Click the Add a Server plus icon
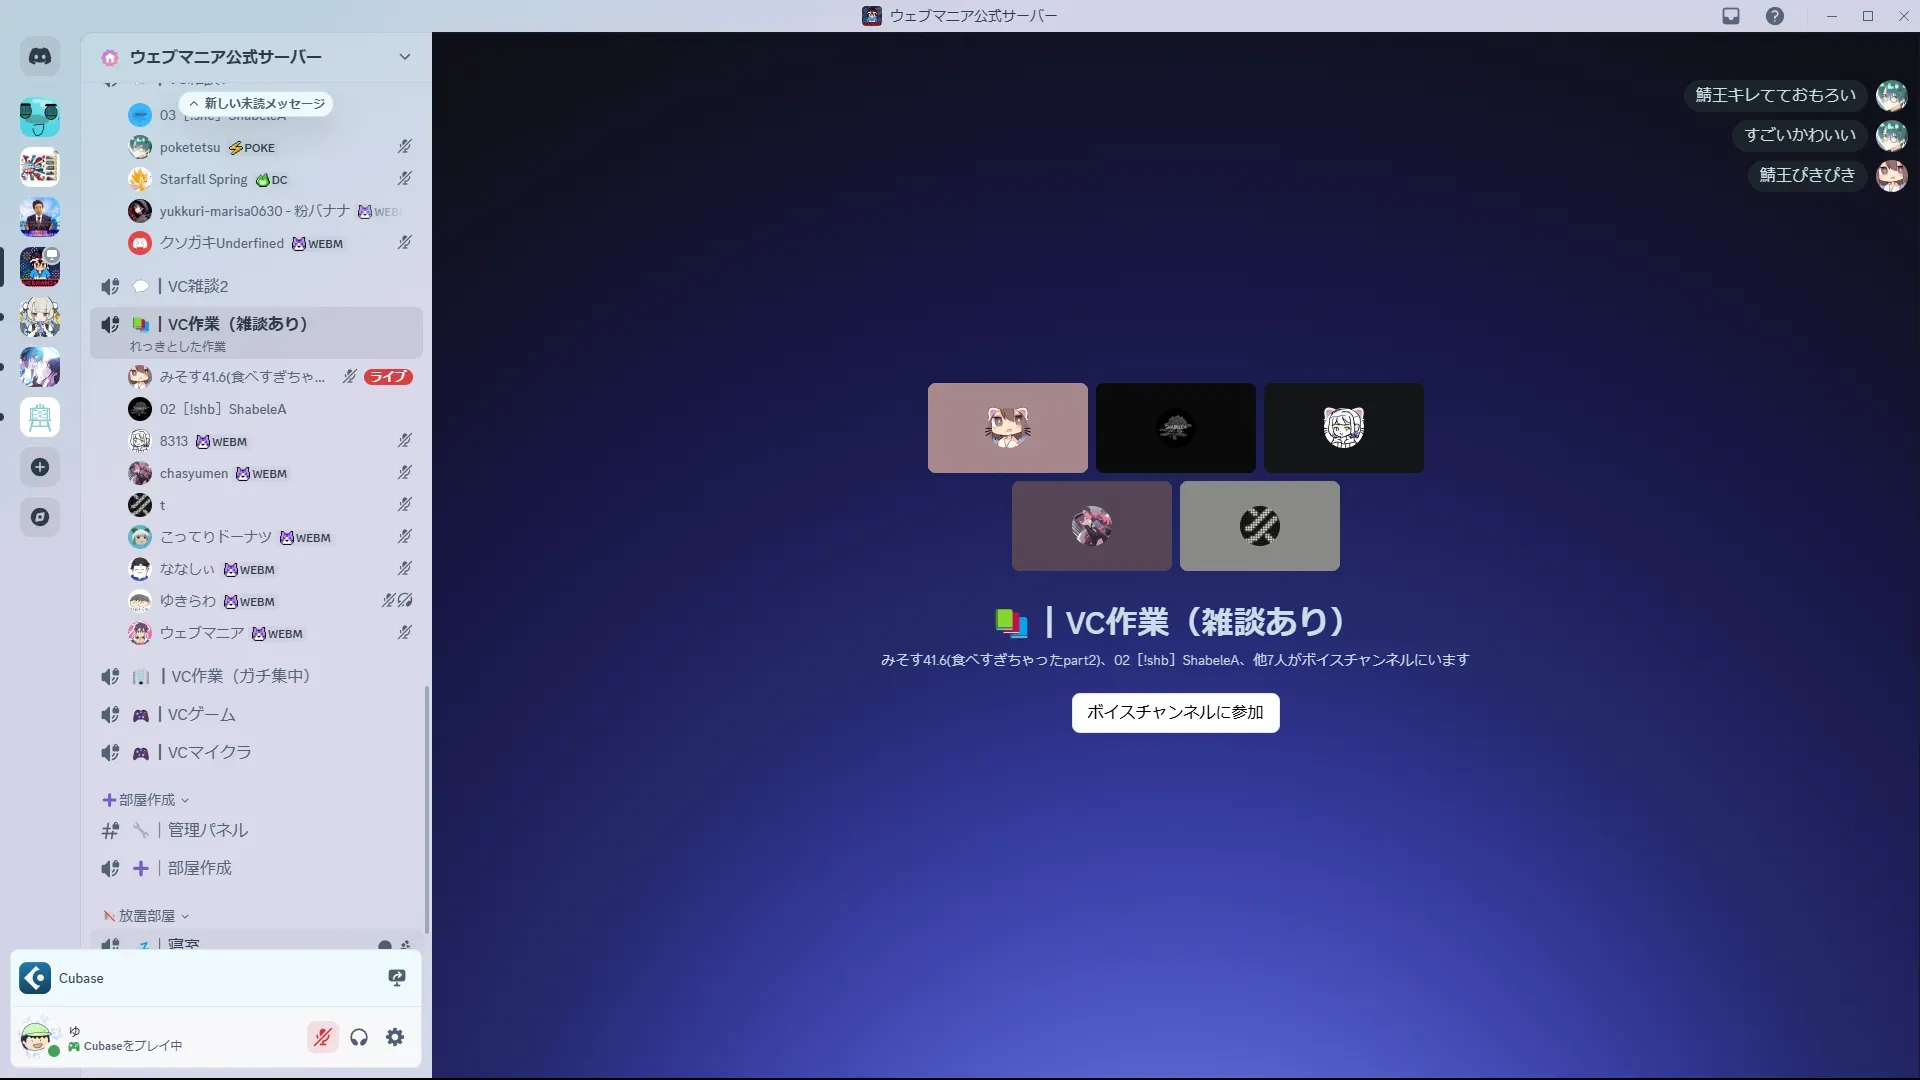1920x1080 pixels. pyautogui.click(x=40, y=467)
